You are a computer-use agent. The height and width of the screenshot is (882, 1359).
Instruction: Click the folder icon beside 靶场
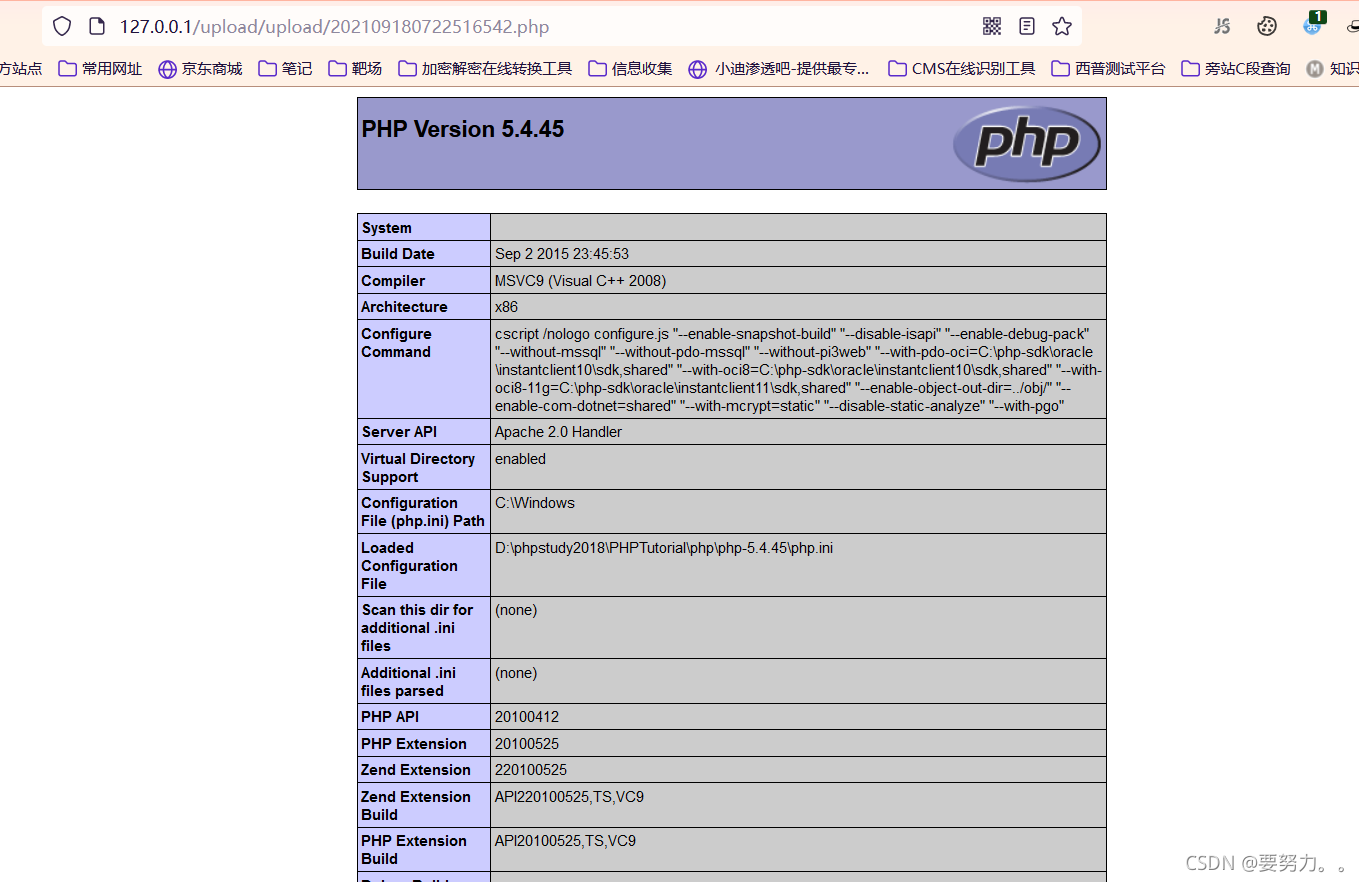point(337,69)
